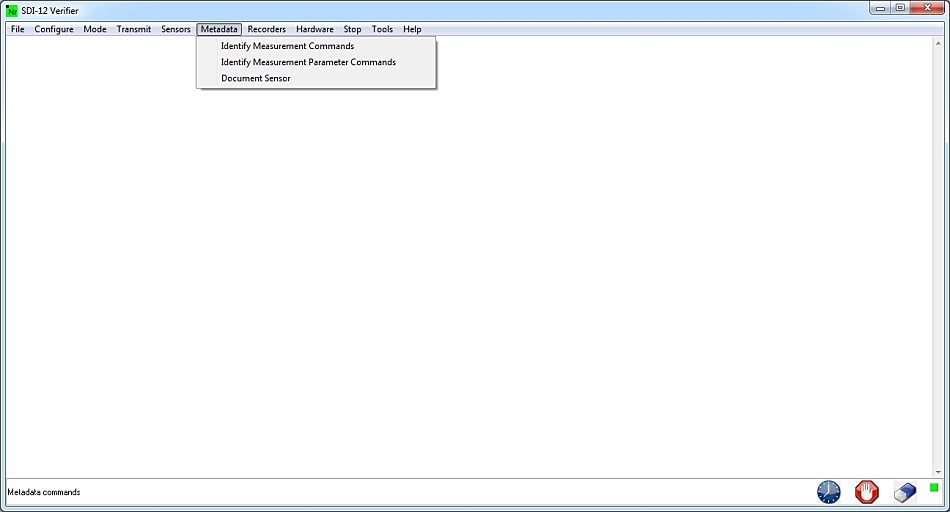Viewport: 950px width, 512px height.
Task: Open the Configure menu
Action: pyautogui.click(x=54, y=29)
